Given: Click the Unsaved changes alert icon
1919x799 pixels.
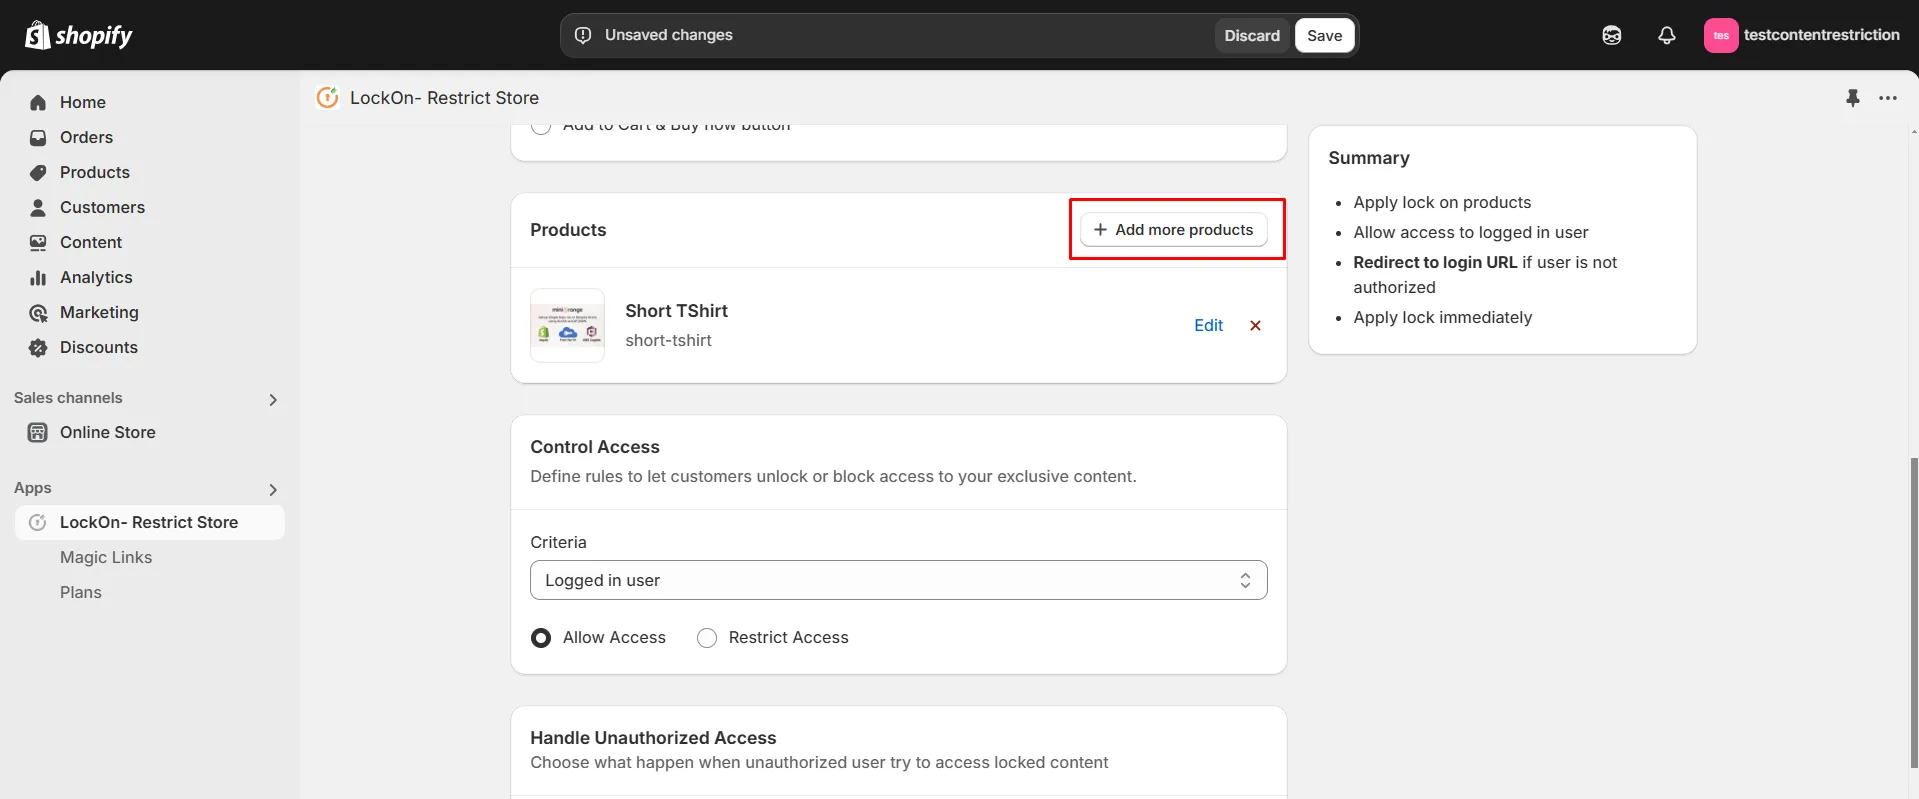Looking at the screenshot, I should (x=583, y=35).
